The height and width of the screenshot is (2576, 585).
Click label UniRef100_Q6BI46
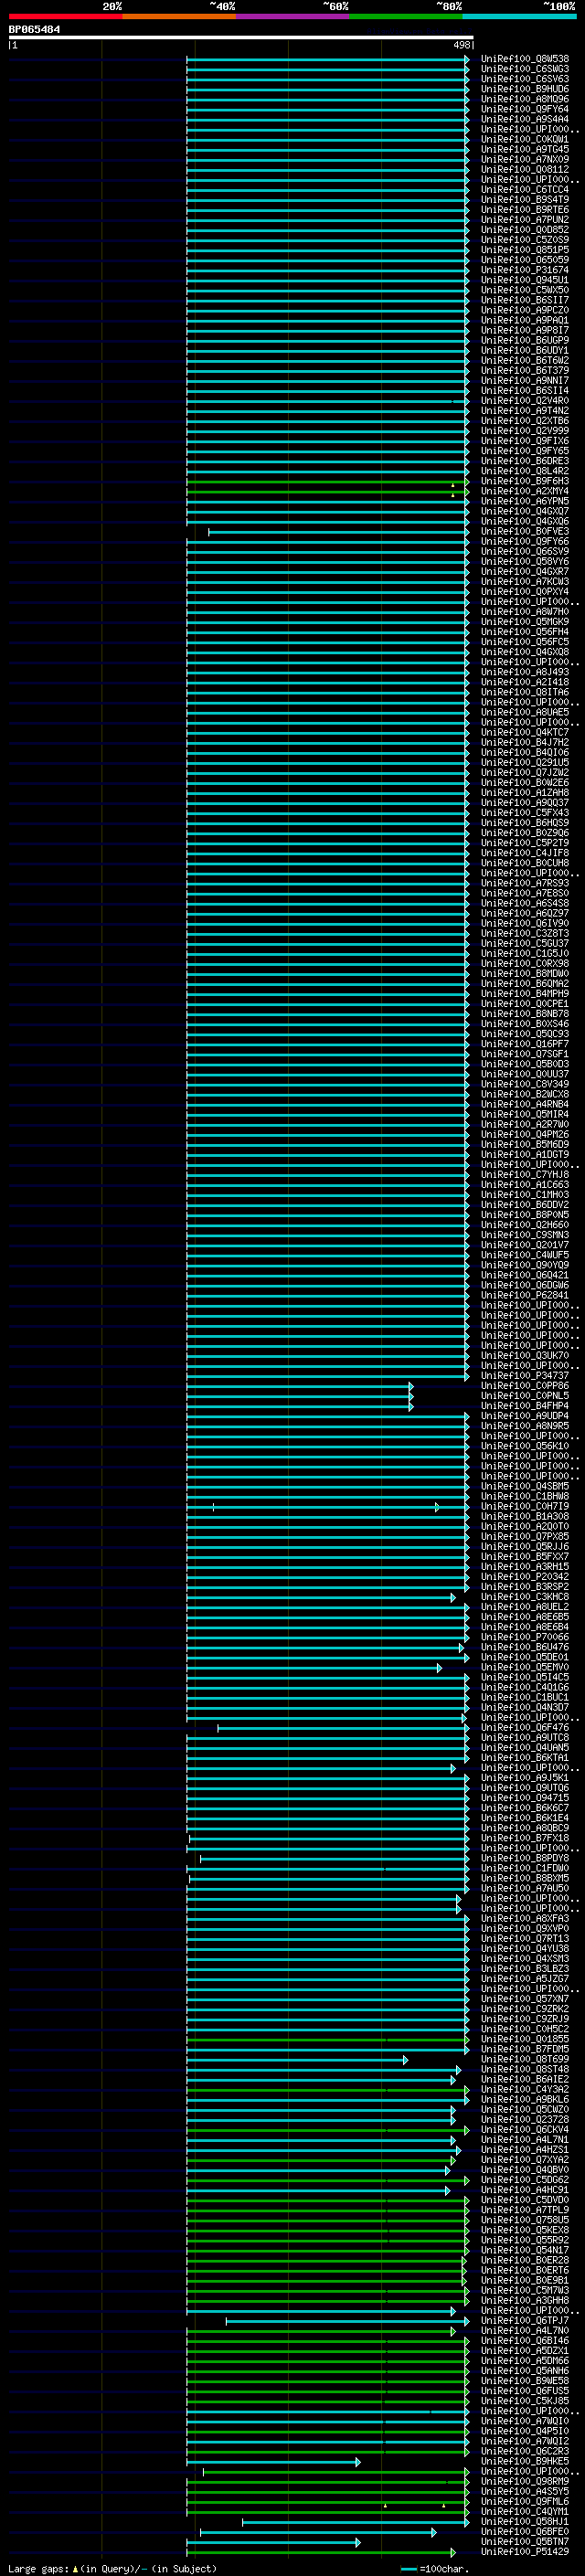(x=524, y=2341)
